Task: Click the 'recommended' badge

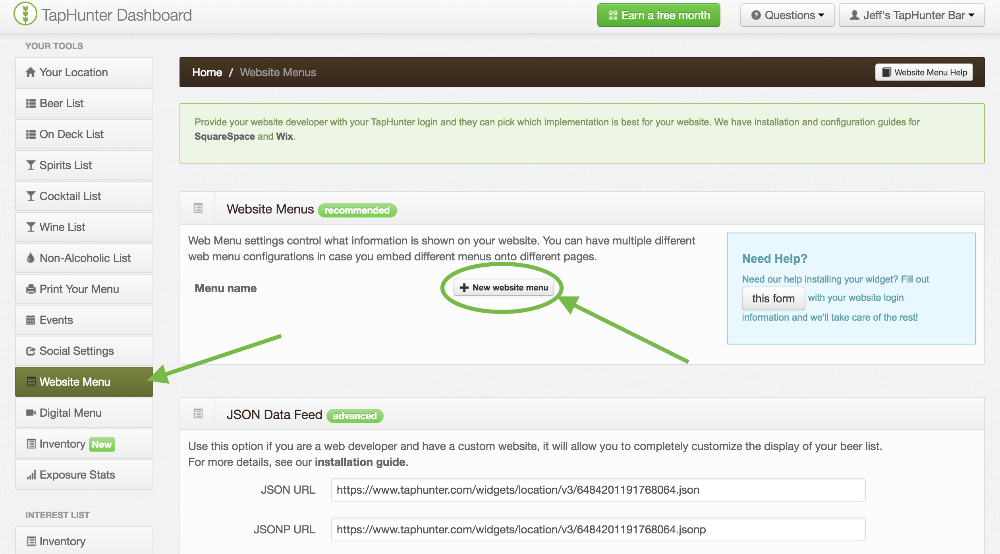Action: coord(357,210)
